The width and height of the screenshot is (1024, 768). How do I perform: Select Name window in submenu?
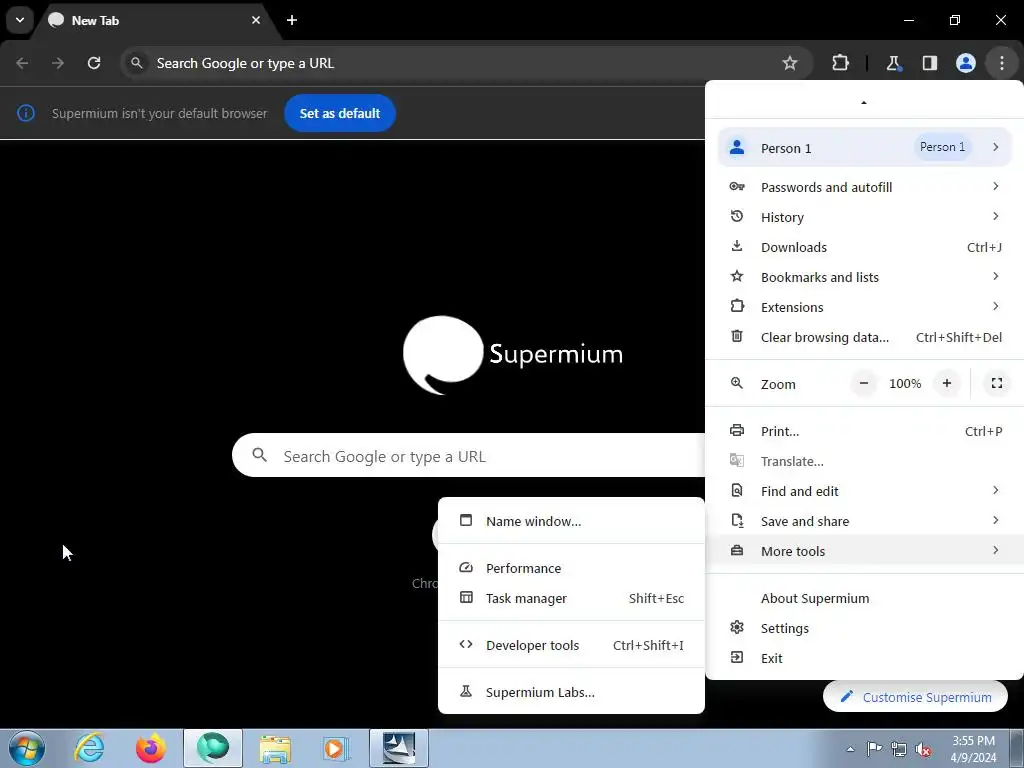click(571, 521)
